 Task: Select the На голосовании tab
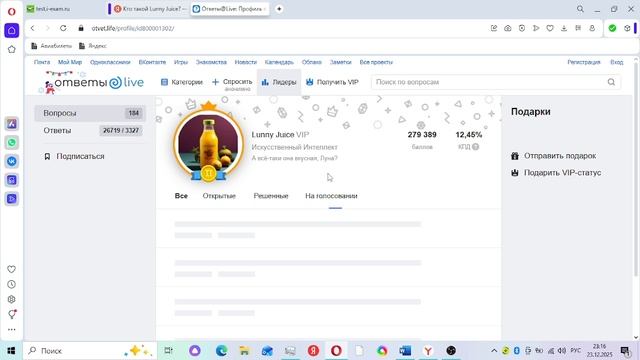tap(331, 196)
